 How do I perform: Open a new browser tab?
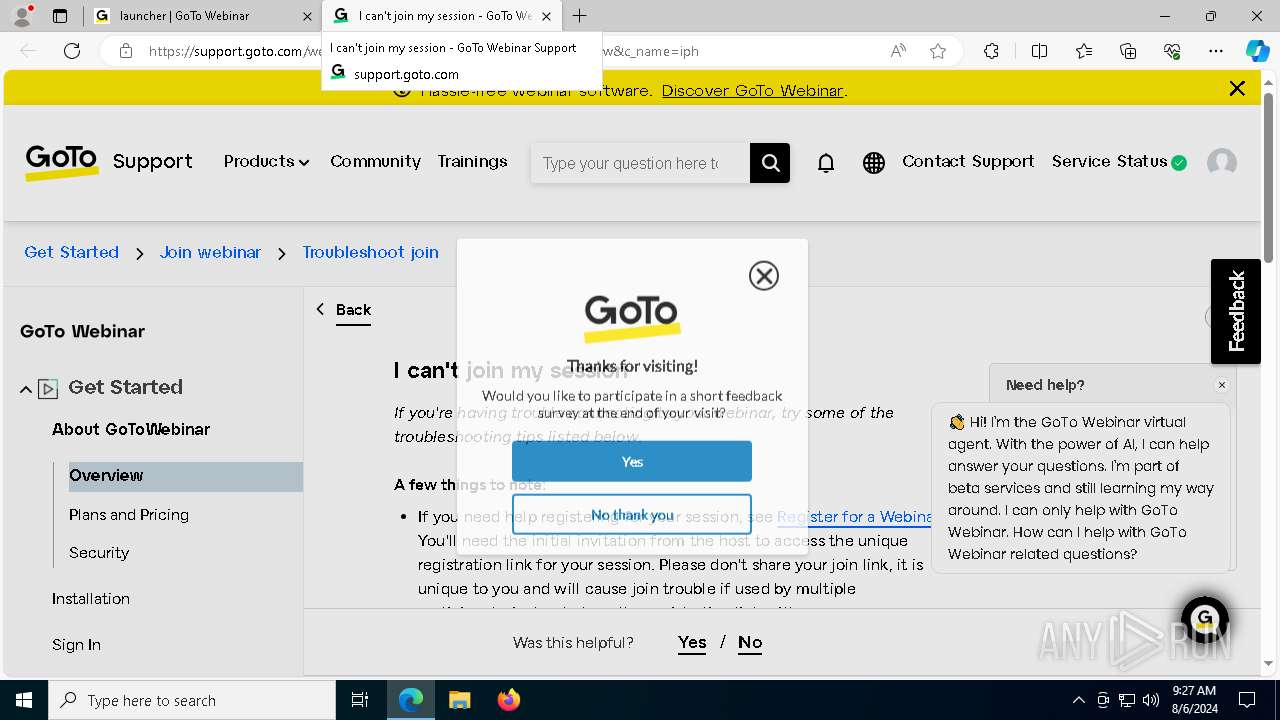[580, 16]
